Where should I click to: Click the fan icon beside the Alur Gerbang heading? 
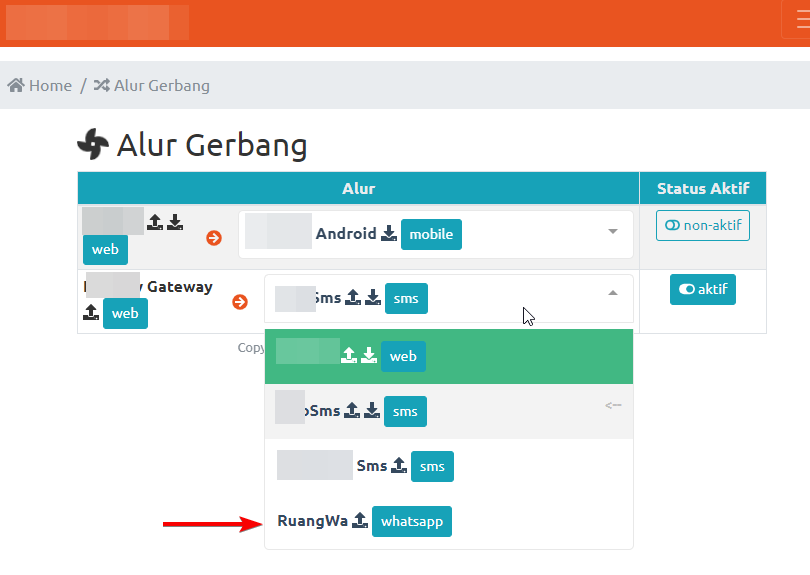point(93,145)
